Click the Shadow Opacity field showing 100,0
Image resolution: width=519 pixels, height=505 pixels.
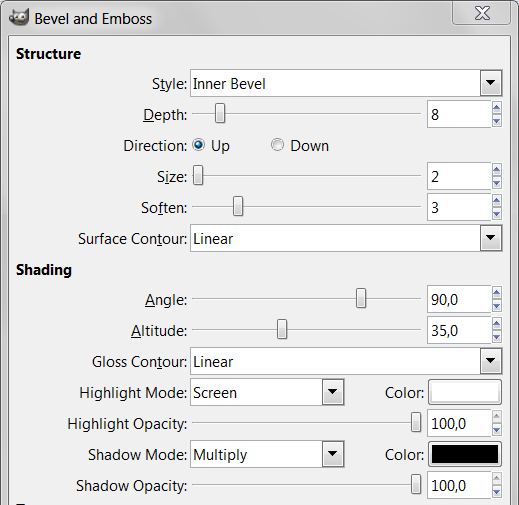(x=459, y=485)
